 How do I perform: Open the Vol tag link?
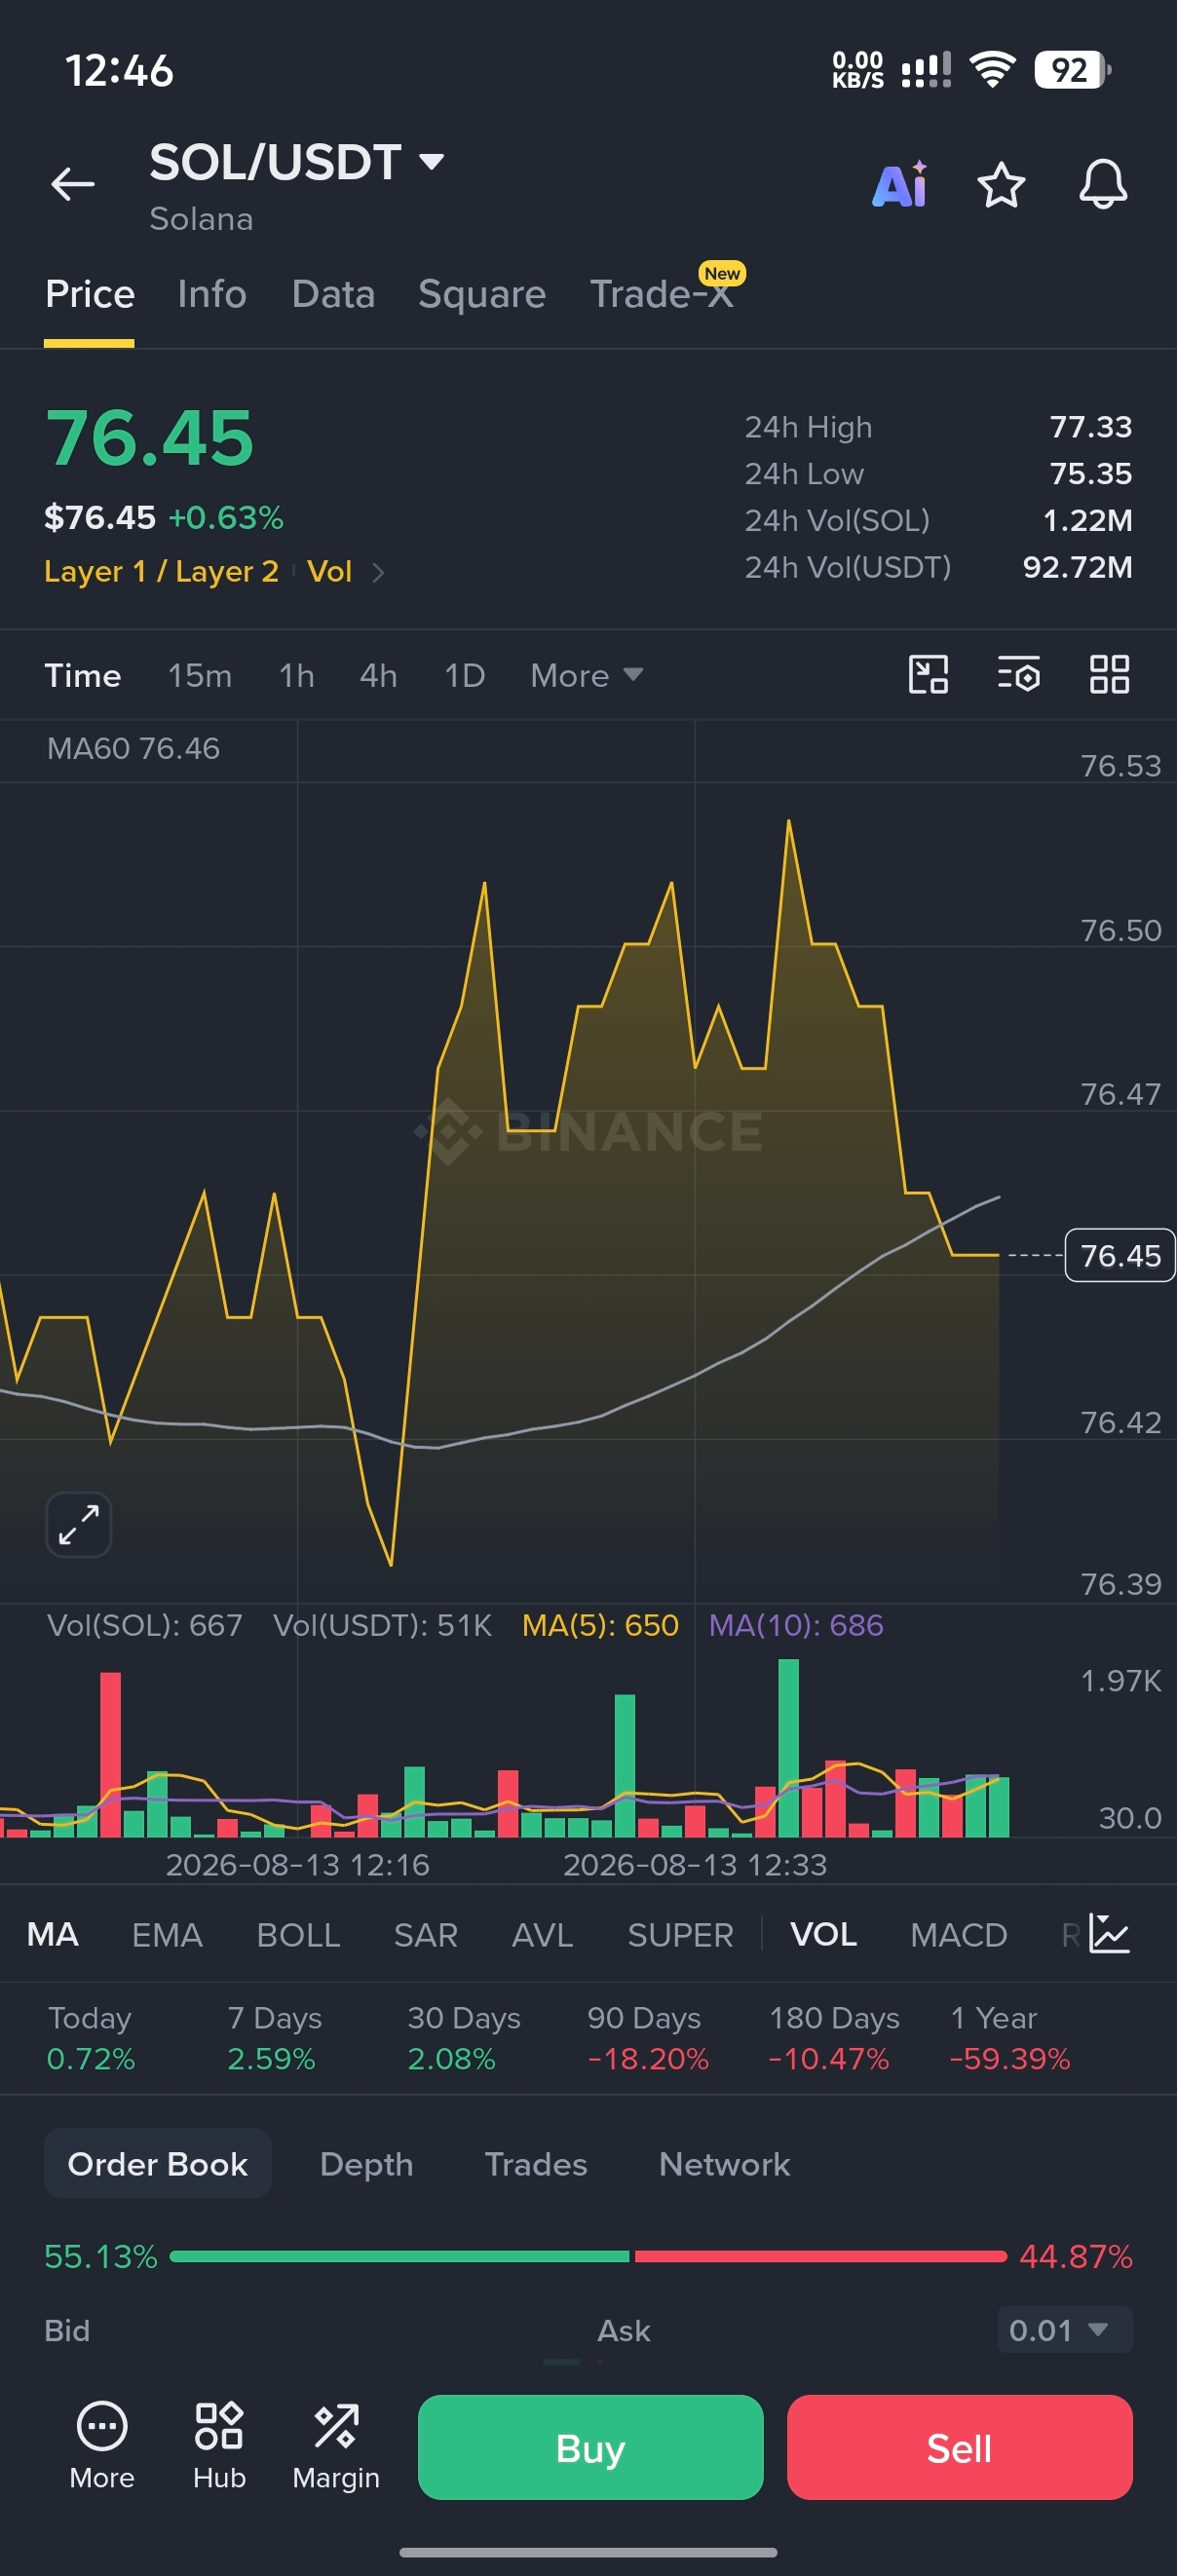tap(329, 571)
